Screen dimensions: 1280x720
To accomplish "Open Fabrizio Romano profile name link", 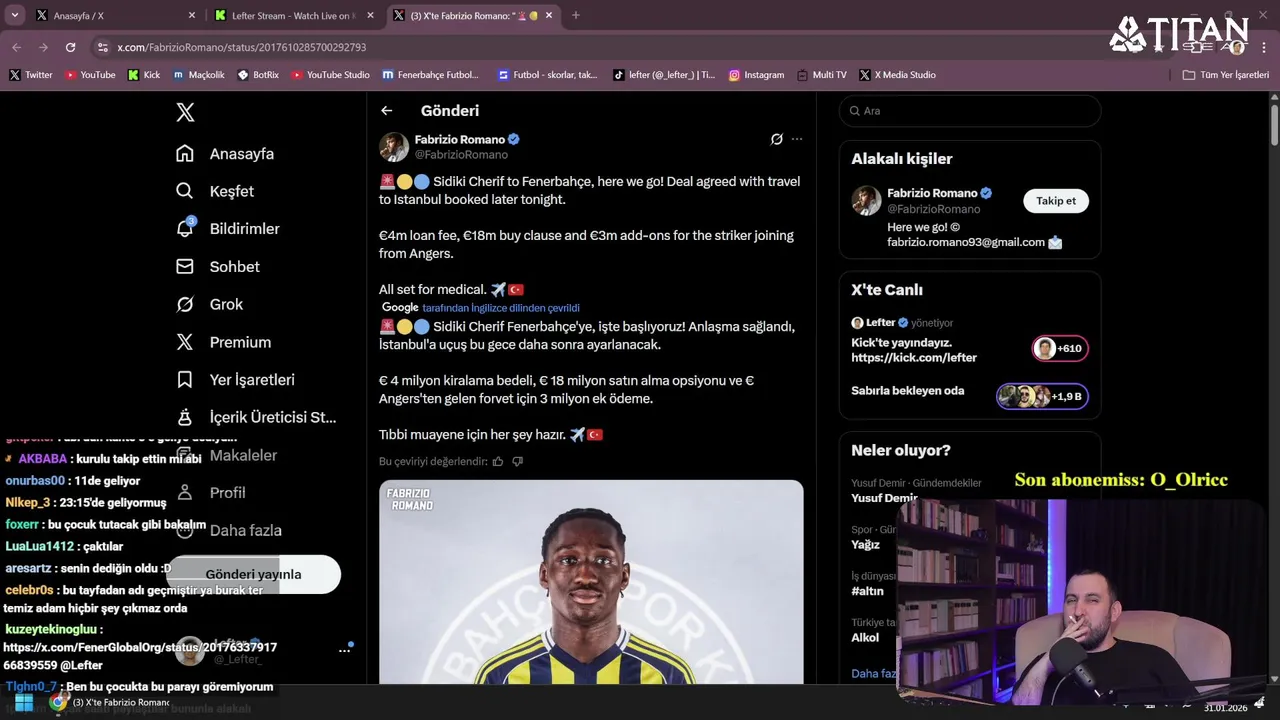I will click(x=460, y=139).
